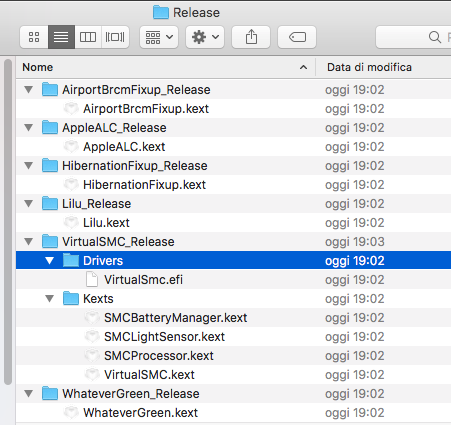Click the HibernationFixup.kext file icon
This screenshot has height=425, width=451.
pyautogui.click(x=71, y=185)
